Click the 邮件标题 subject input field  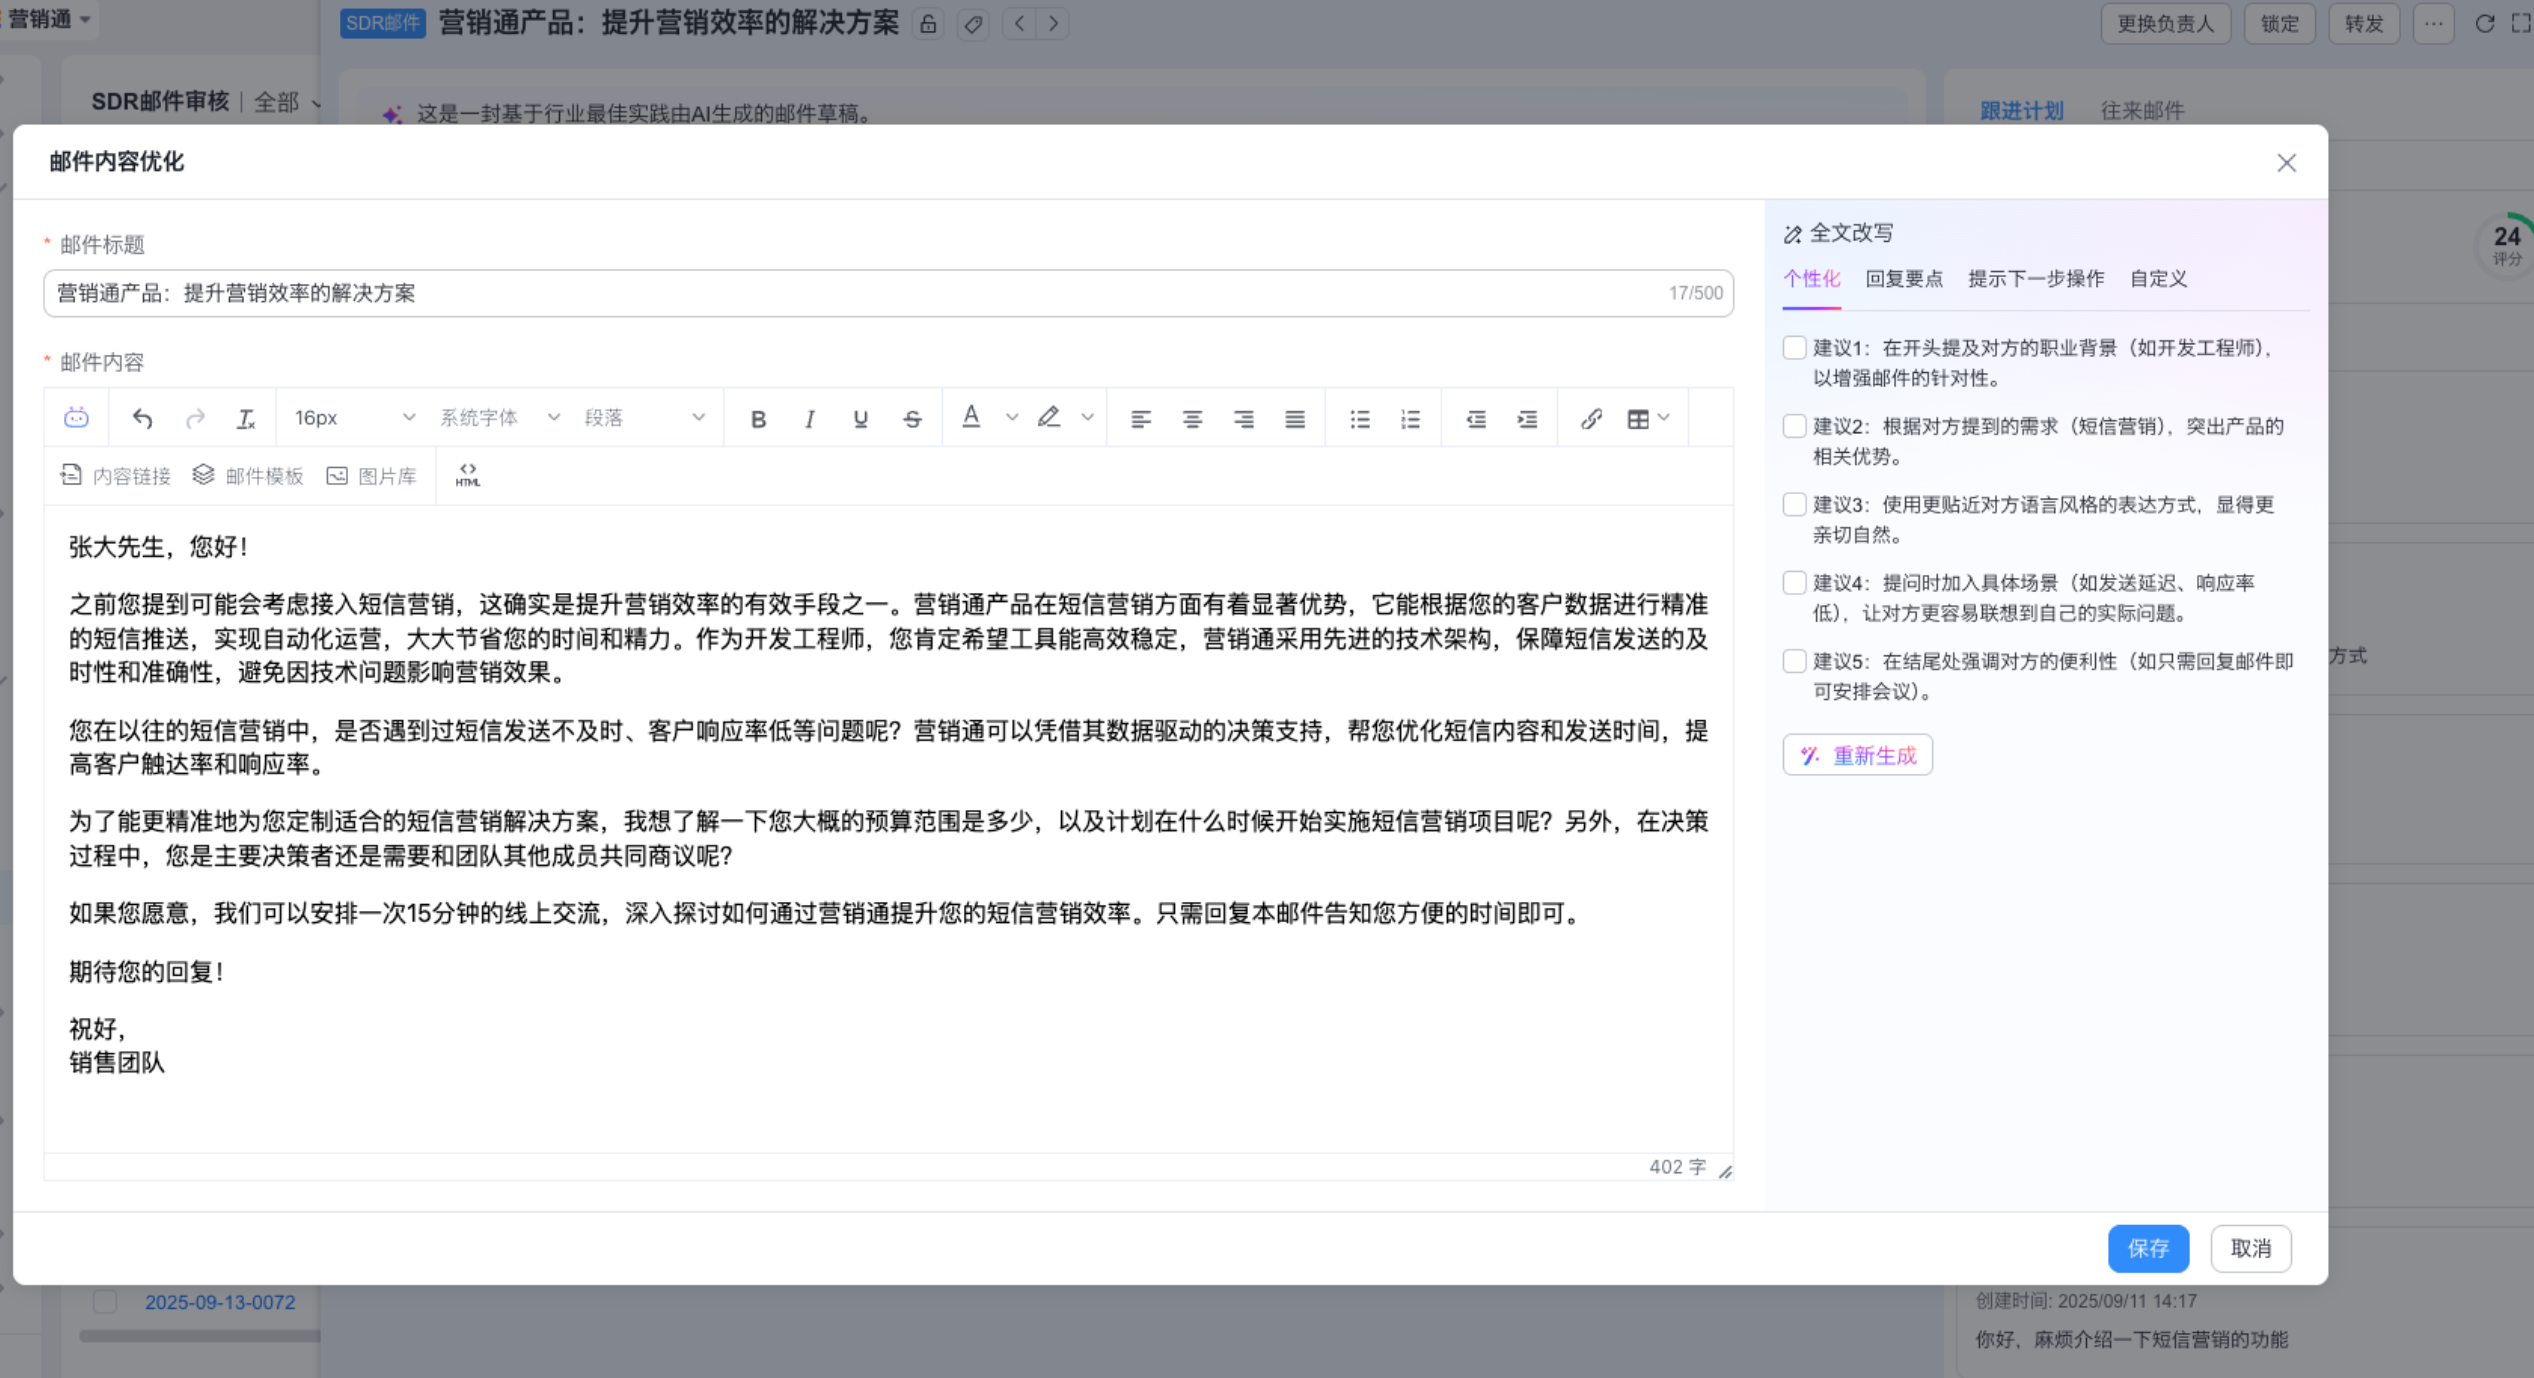(850, 293)
